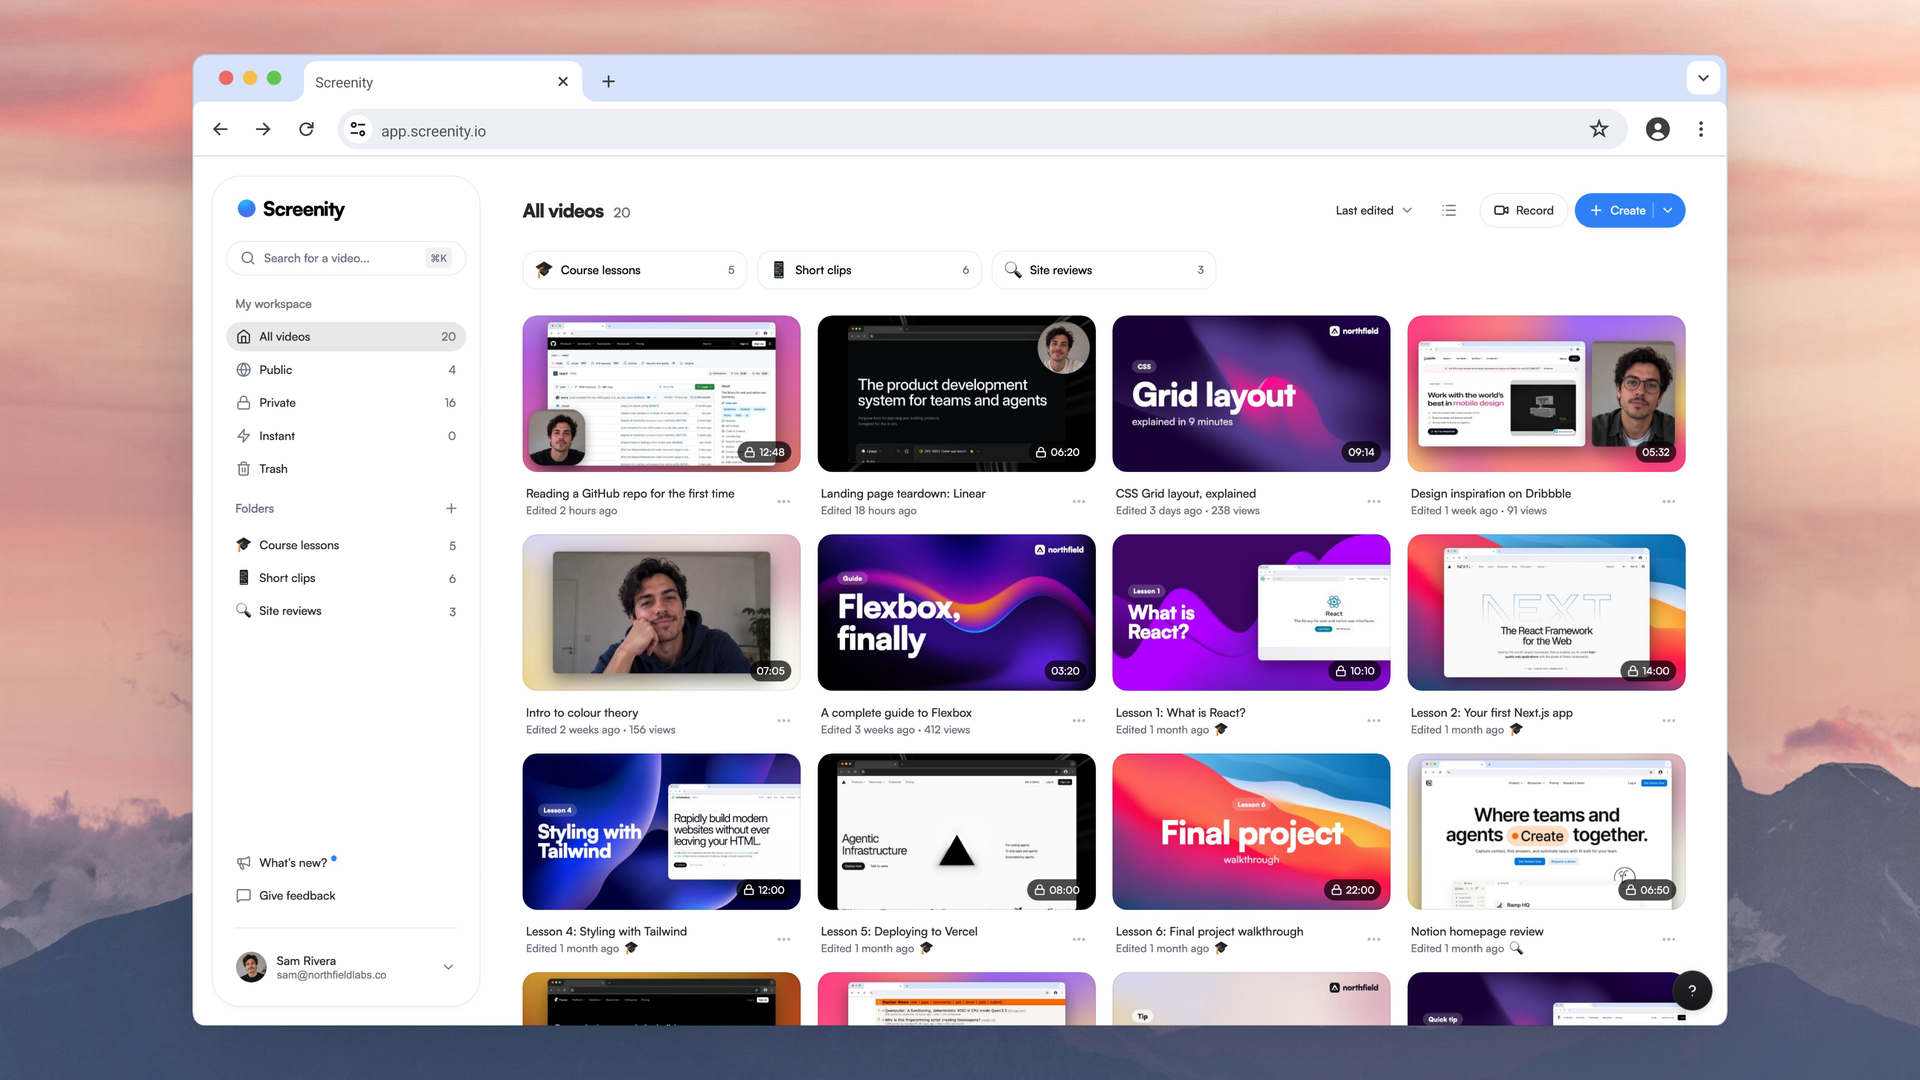The image size is (1920, 1080).
Task: Open the Grid layout video thumbnail
Action: (1251, 394)
